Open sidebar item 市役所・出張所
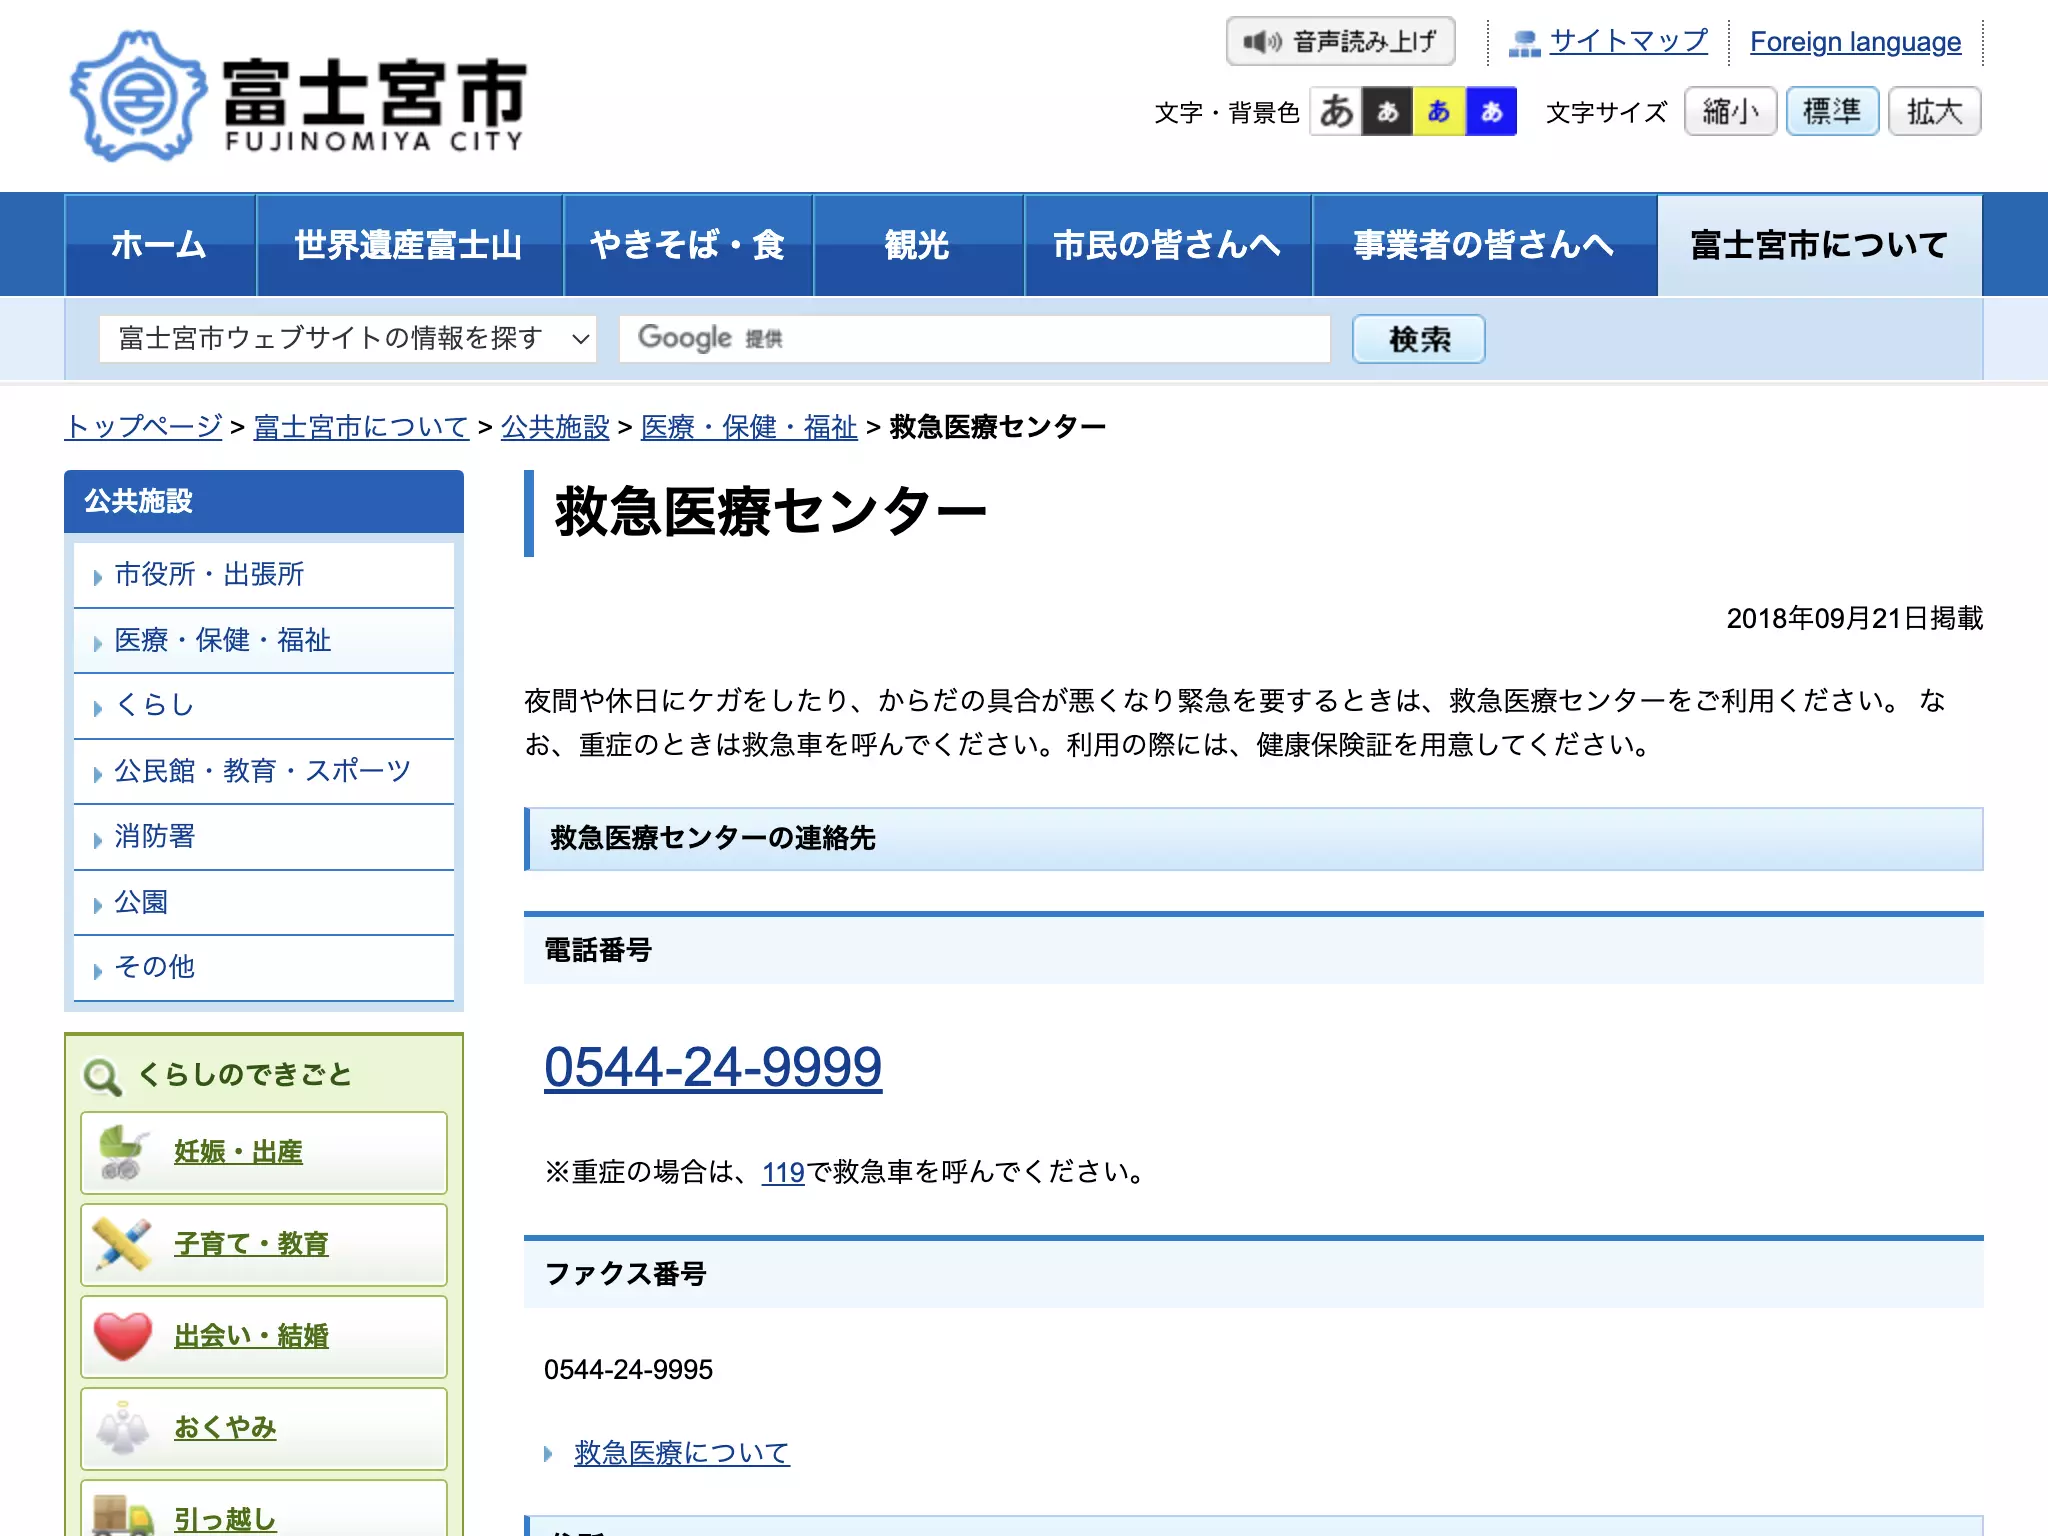This screenshot has width=2048, height=1536. [x=264, y=575]
